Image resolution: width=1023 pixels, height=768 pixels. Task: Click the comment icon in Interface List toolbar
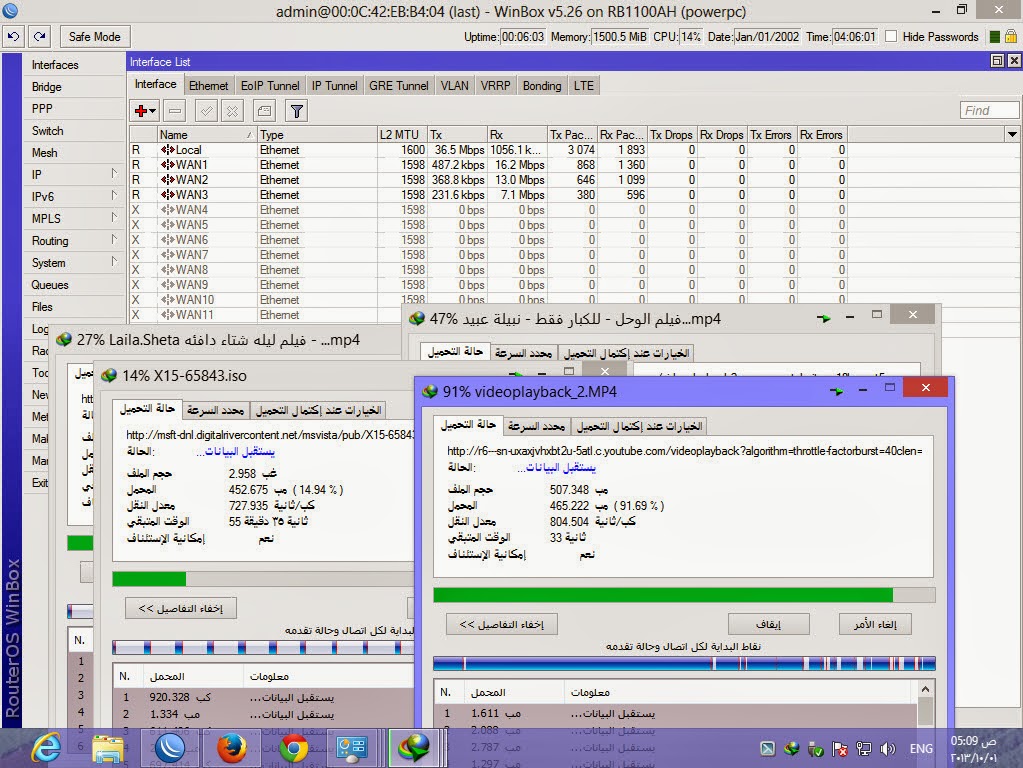coord(264,111)
